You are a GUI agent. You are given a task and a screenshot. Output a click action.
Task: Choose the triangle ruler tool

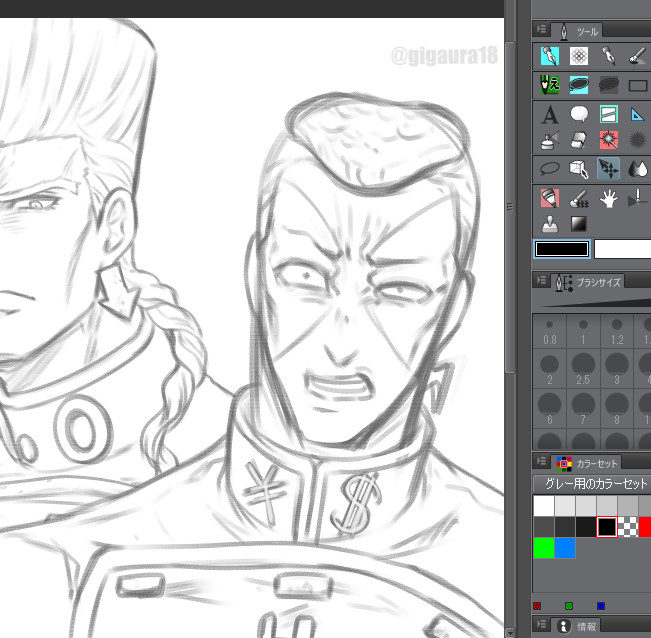point(637,114)
